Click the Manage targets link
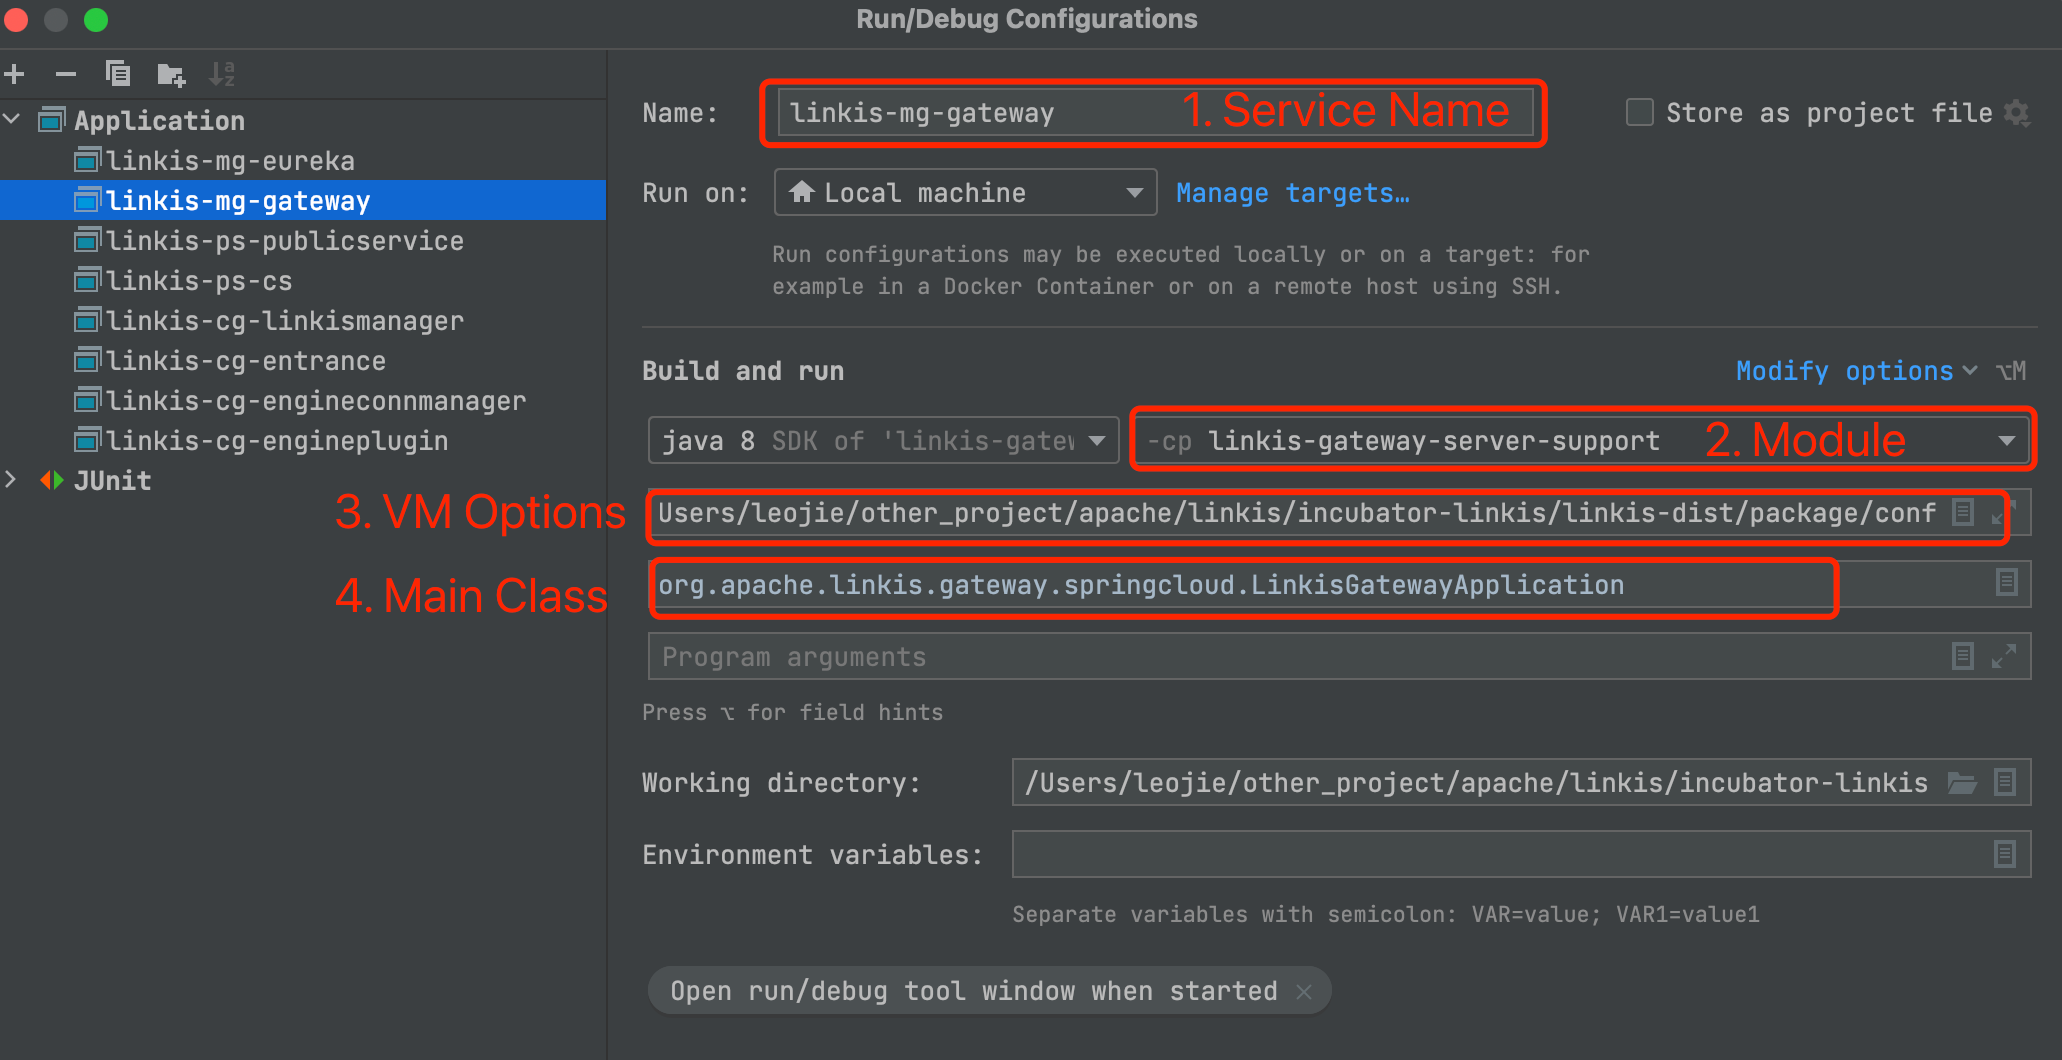 coord(1292,193)
